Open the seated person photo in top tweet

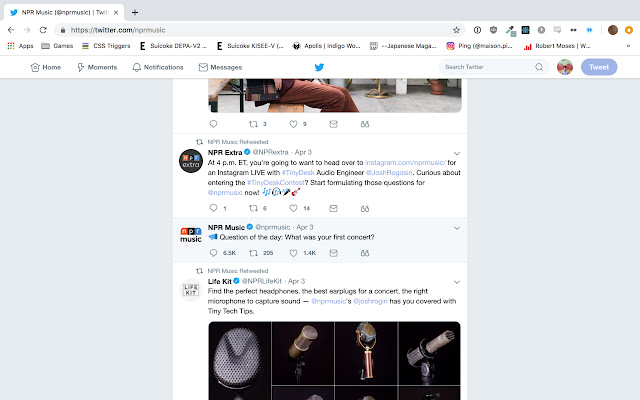(x=335, y=96)
